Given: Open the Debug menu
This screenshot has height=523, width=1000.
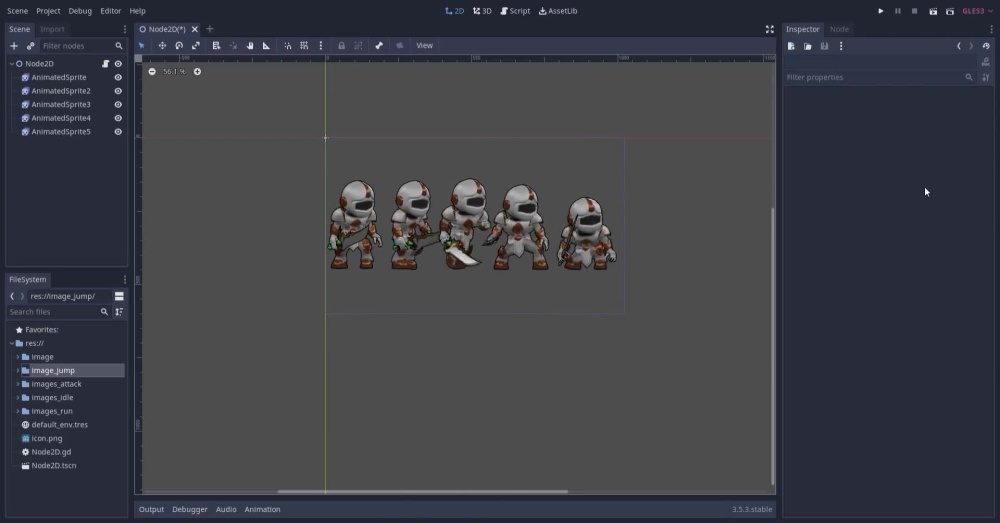Looking at the screenshot, I should [80, 11].
